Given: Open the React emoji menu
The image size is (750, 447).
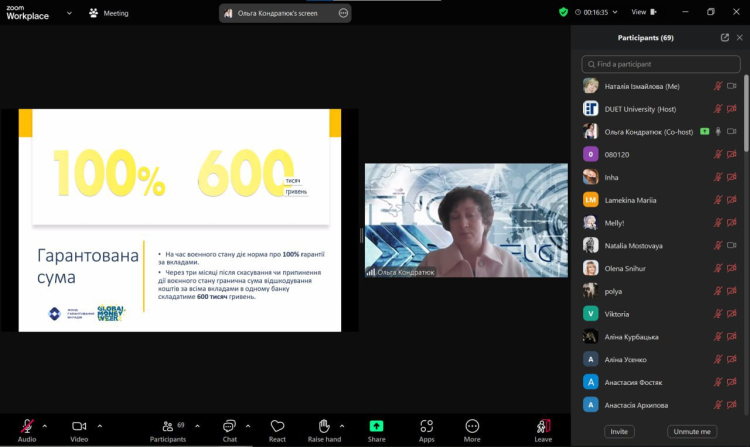Looking at the screenshot, I should [x=277, y=427].
